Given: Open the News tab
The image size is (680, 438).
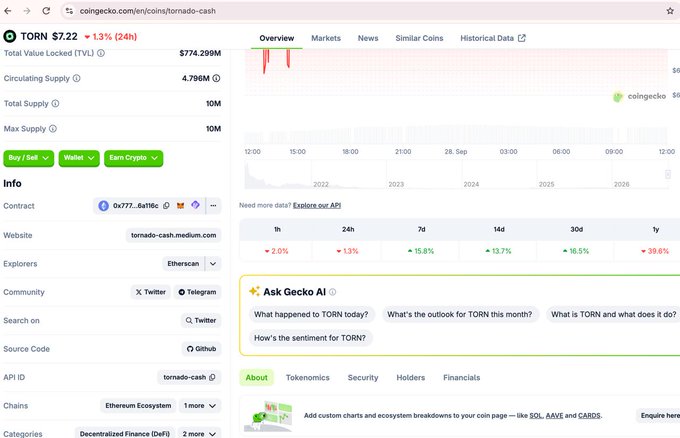Looking at the screenshot, I should point(368,38).
